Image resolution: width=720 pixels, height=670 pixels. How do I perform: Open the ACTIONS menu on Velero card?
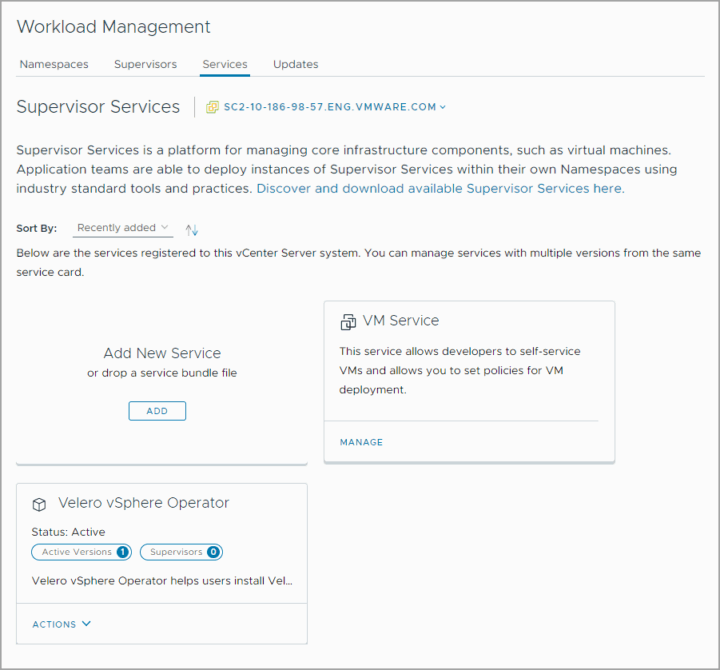click(x=61, y=624)
